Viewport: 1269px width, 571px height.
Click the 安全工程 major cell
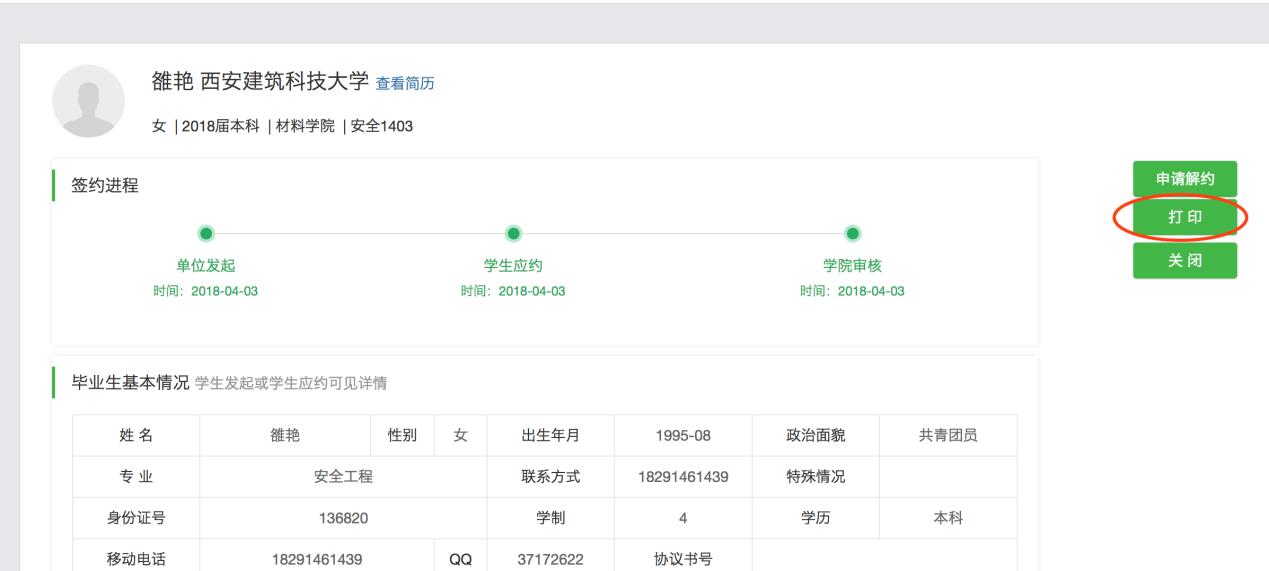pos(343,477)
